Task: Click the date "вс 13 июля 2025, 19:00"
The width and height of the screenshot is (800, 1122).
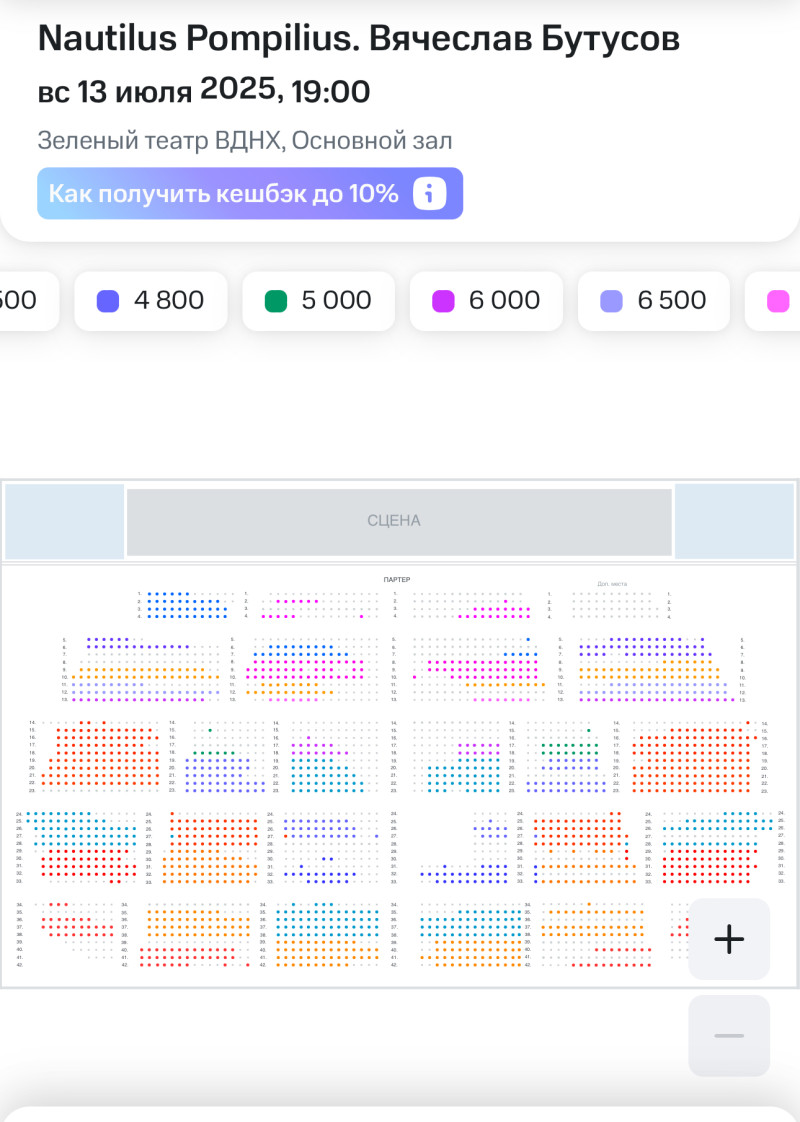Action: (x=204, y=92)
